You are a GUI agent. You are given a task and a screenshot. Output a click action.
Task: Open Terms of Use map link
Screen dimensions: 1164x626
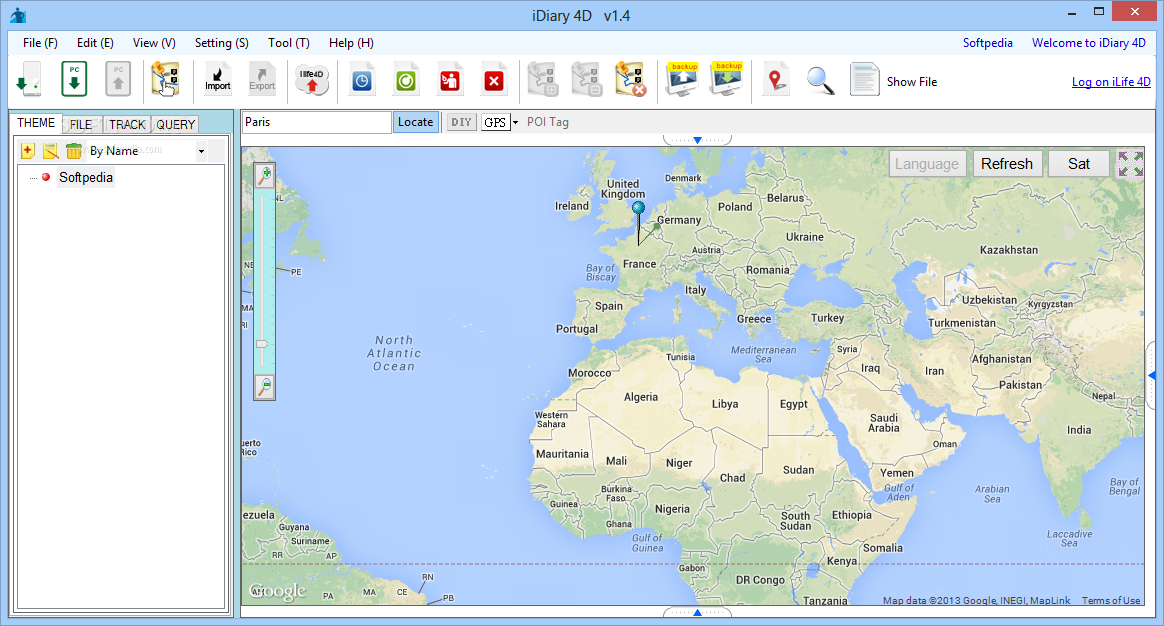coord(1111,600)
